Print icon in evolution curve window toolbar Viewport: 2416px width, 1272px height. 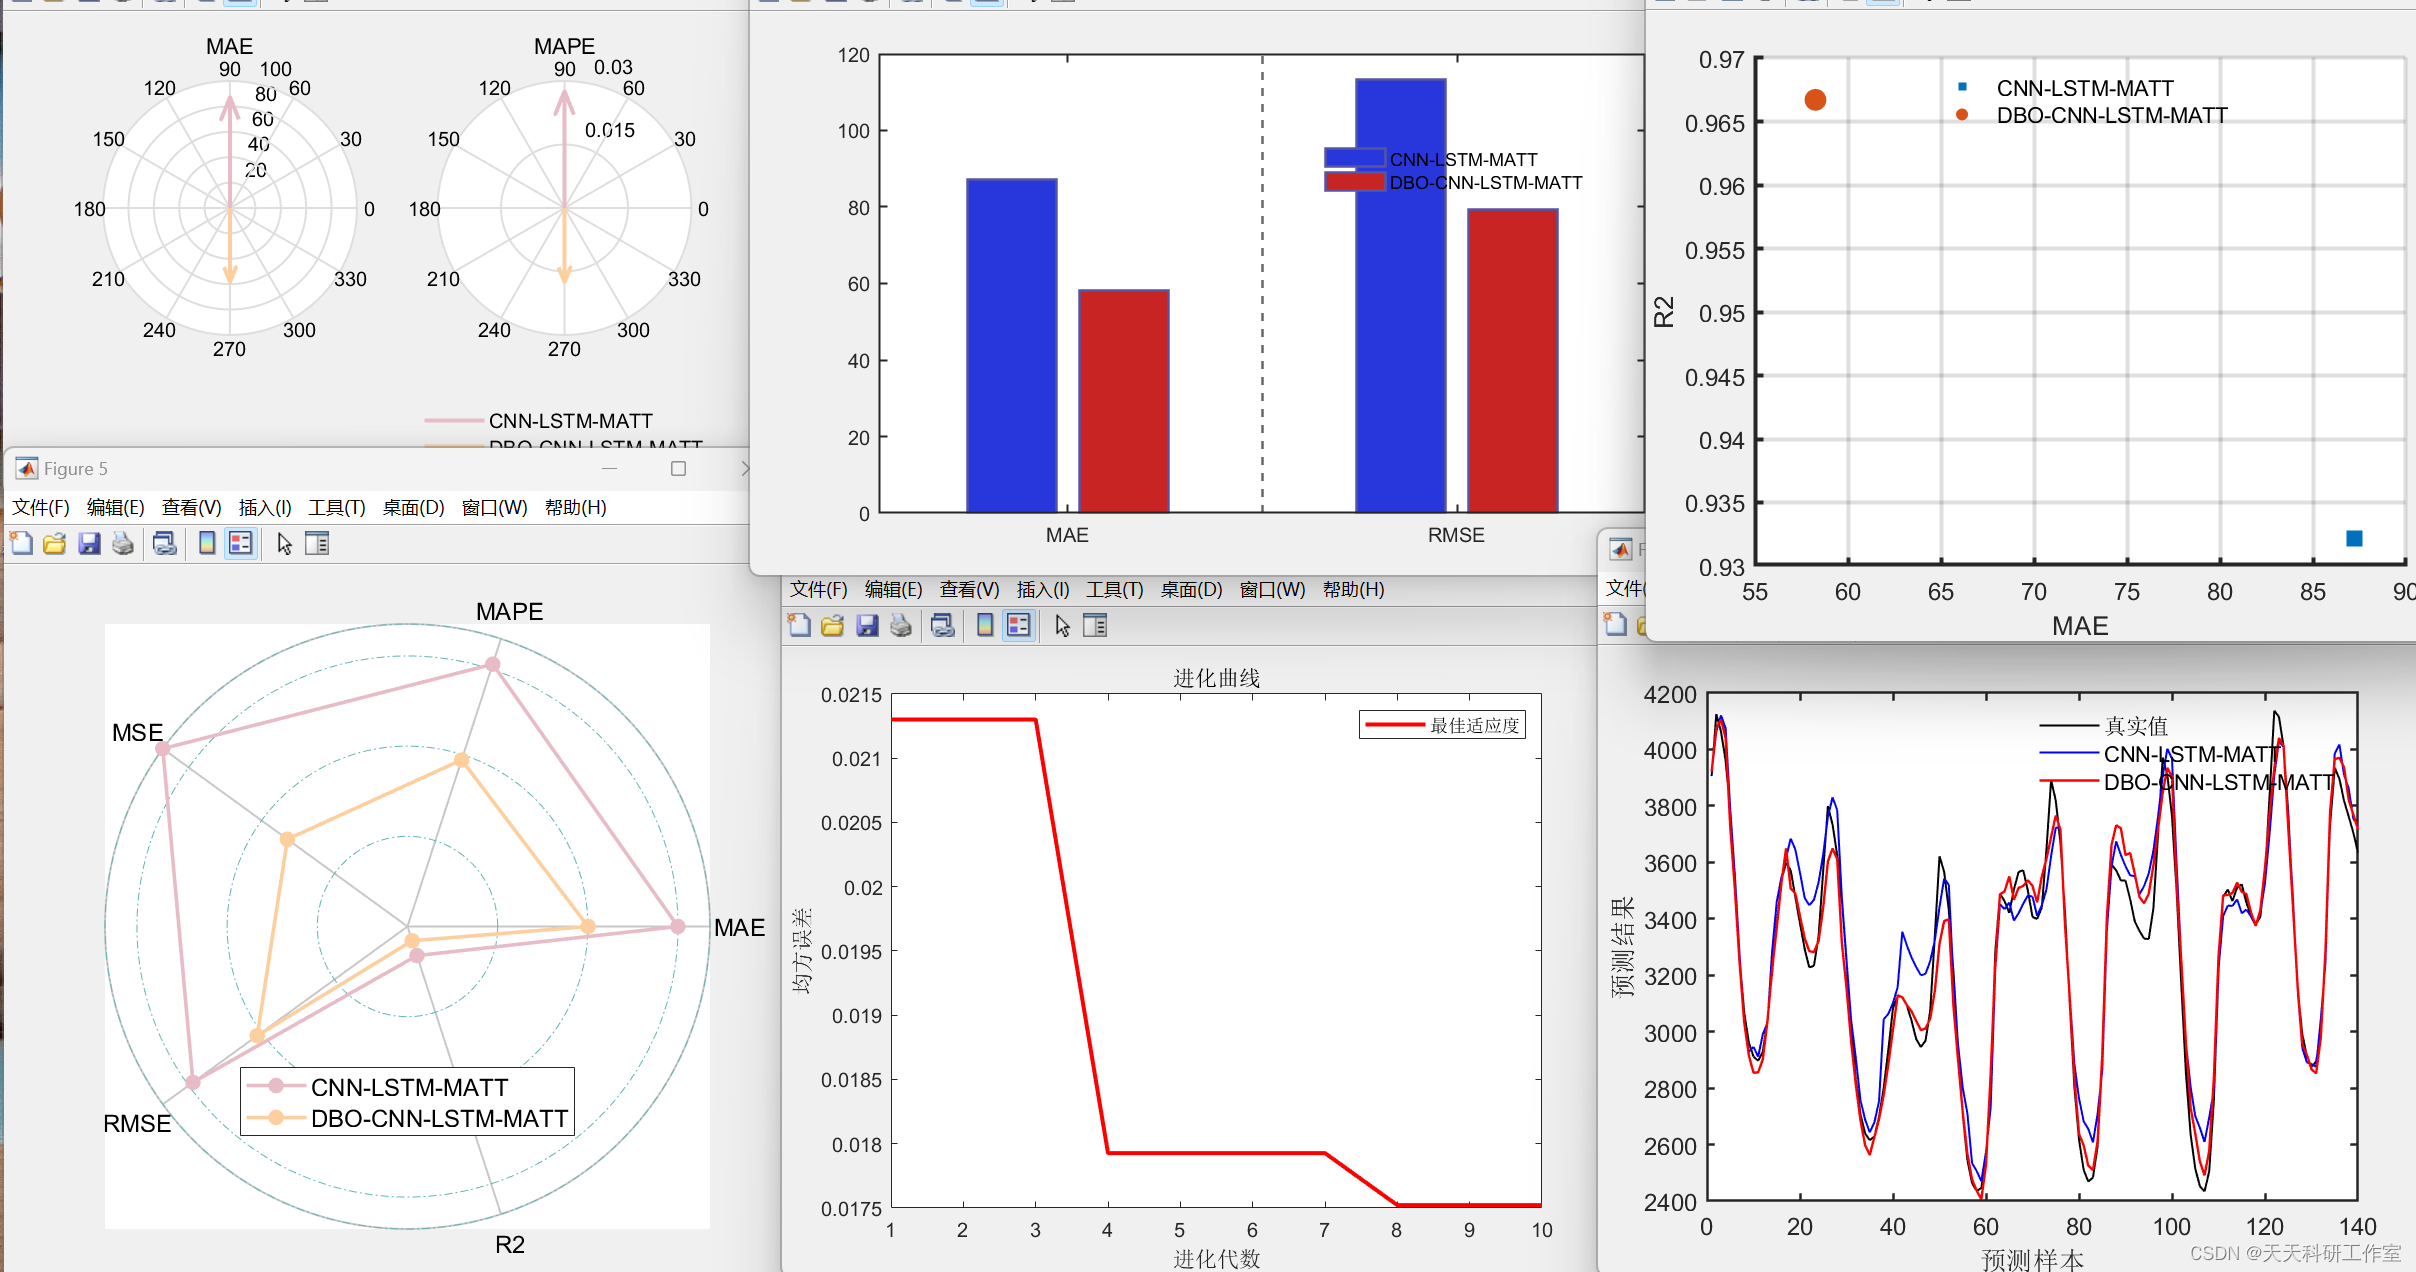(x=901, y=625)
